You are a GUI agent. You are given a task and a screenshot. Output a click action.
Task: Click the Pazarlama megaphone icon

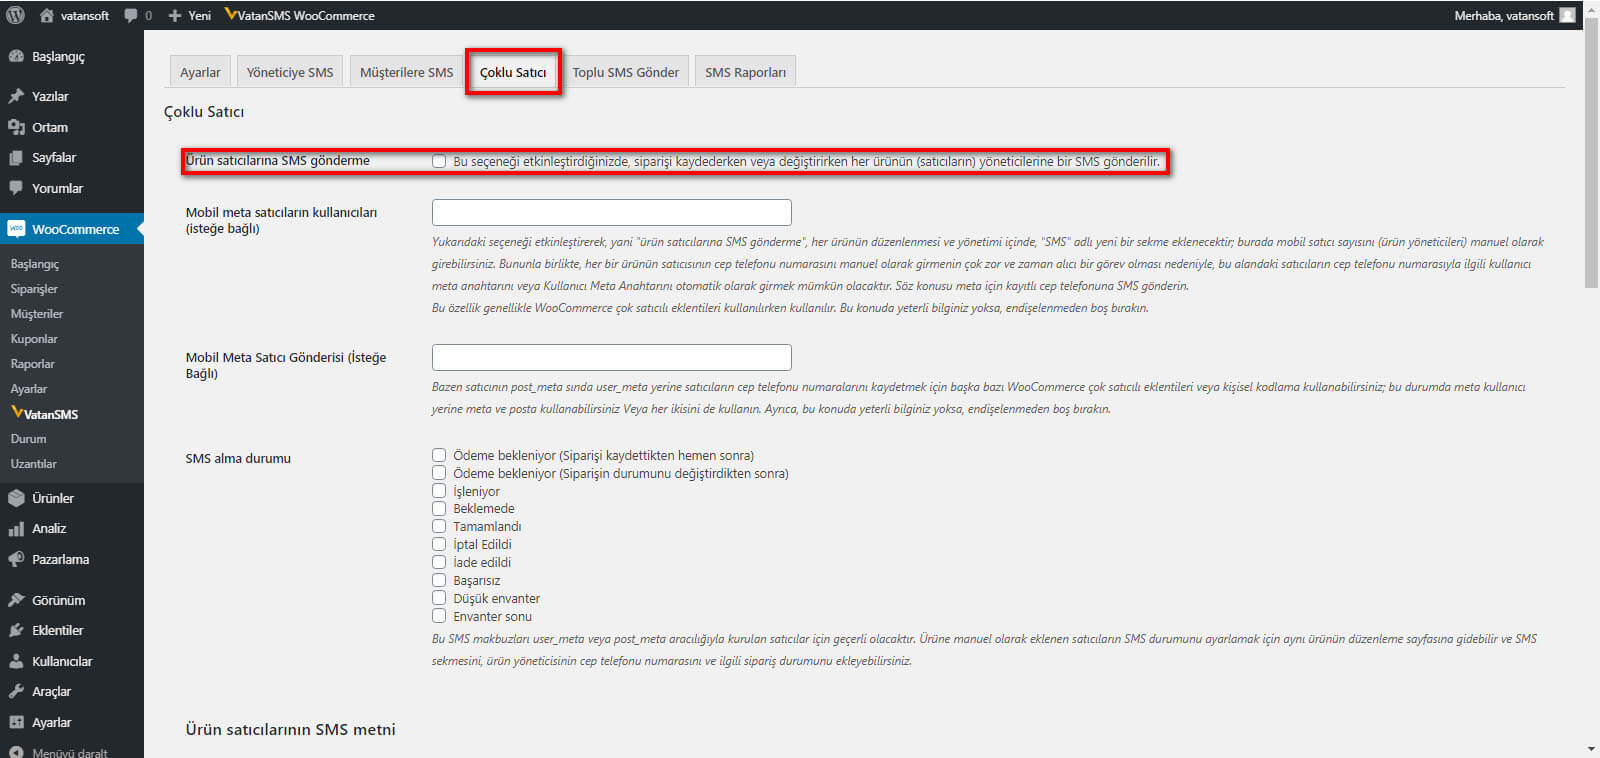pyautogui.click(x=16, y=559)
